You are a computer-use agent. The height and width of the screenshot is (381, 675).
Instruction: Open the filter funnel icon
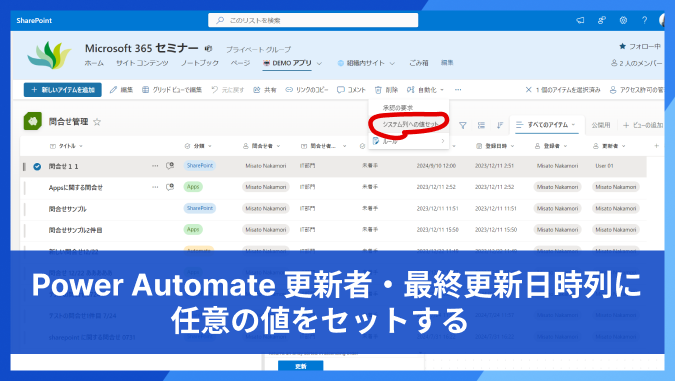pos(463,125)
